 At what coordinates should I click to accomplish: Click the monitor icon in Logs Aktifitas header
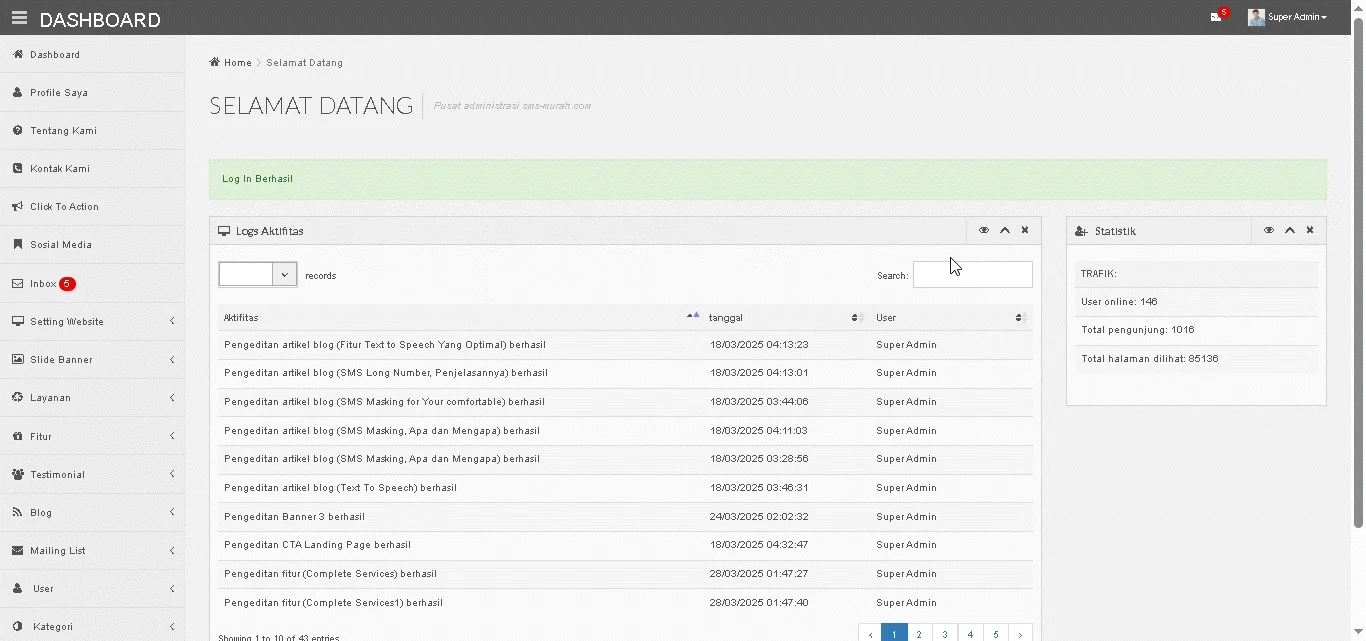(x=224, y=231)
